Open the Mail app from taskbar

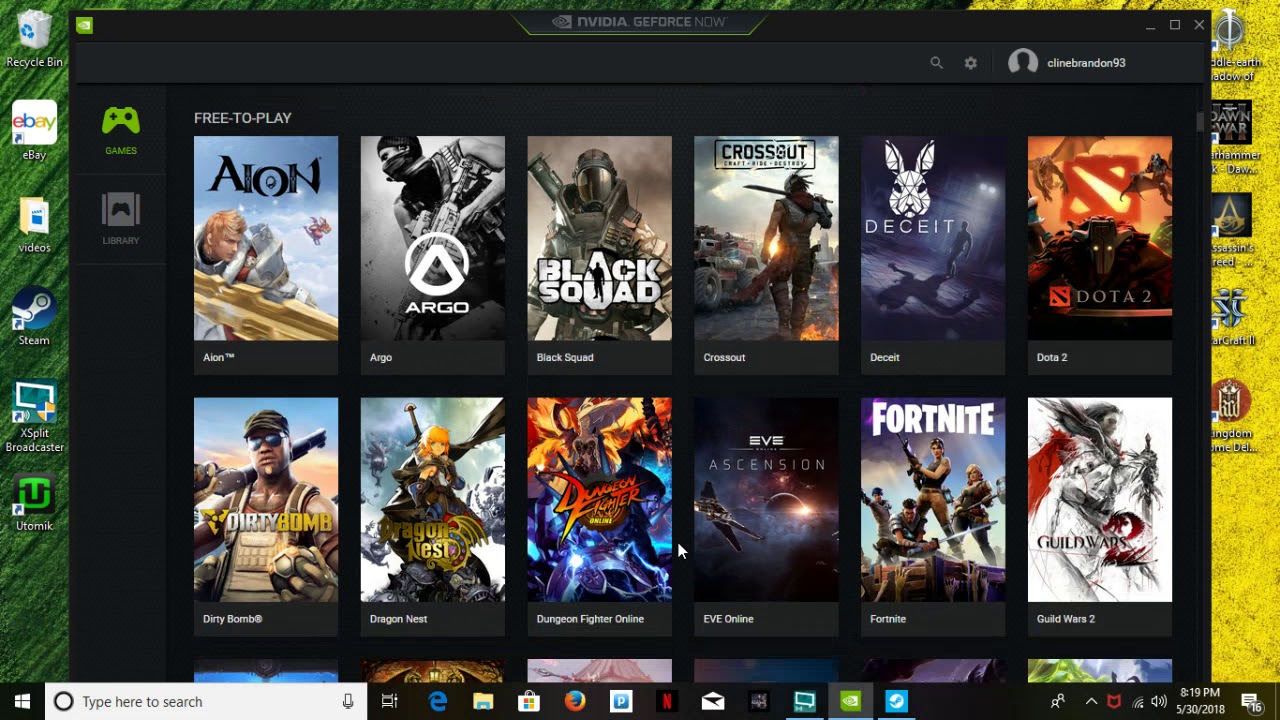pyautogui.click(x=712, y=702)
